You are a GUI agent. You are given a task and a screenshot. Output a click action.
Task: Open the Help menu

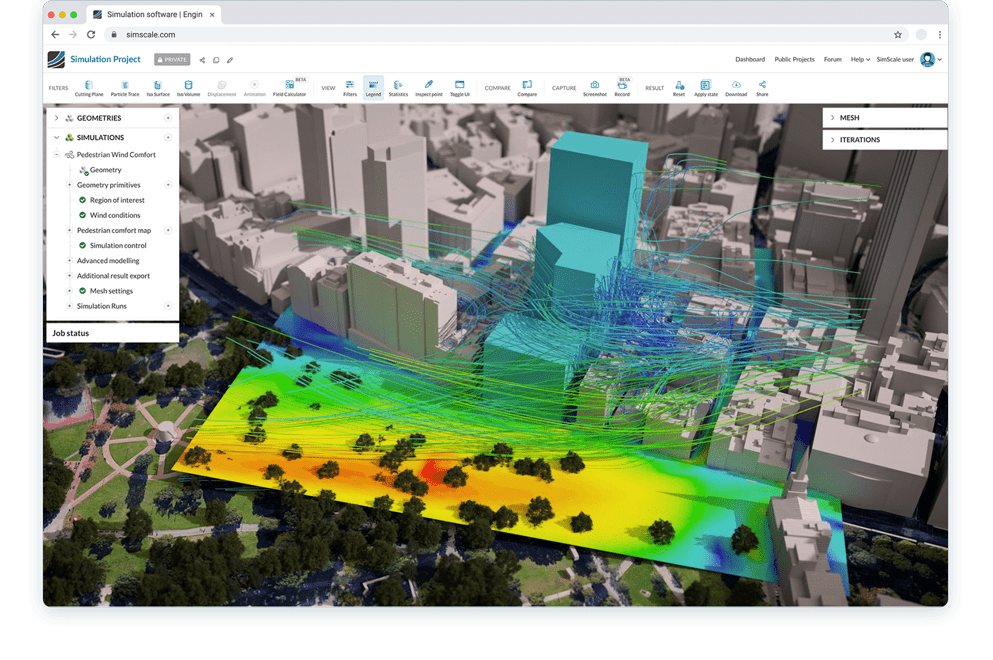click(859, 59)
